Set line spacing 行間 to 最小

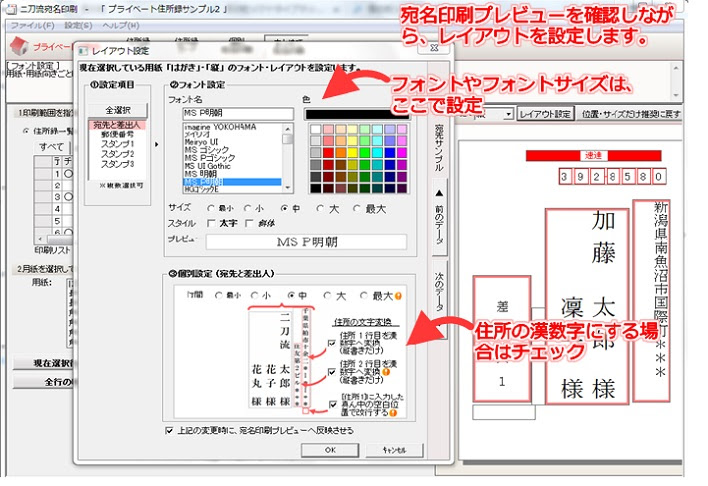219,295
